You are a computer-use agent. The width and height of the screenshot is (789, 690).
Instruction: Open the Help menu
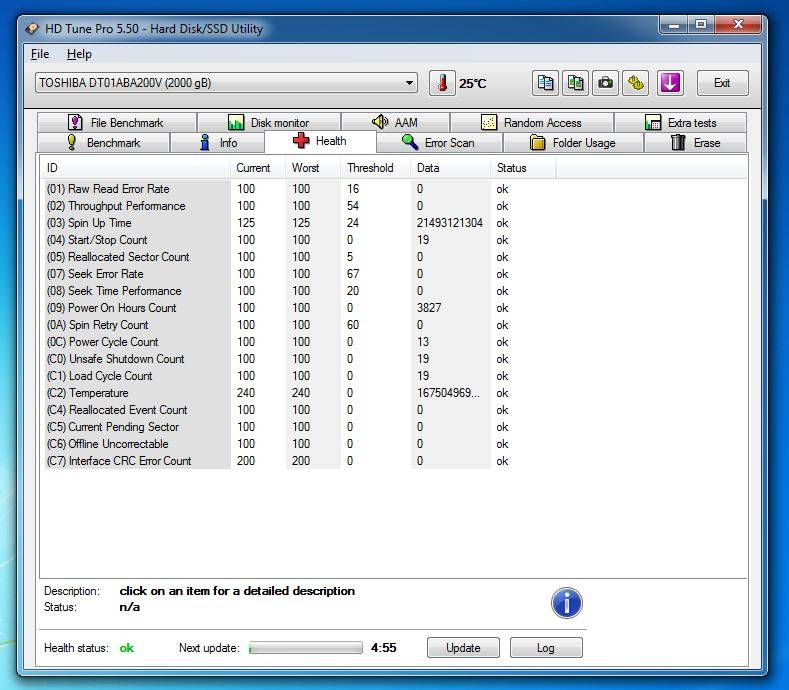79,54
